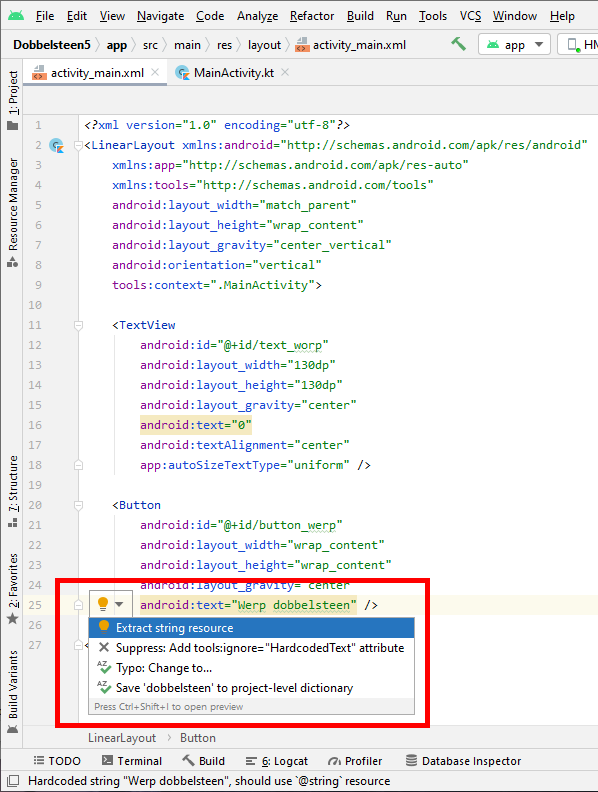Collapse the TextView tag fold marker
The width and height of the screenshot is (598, 792).
(78, 325)
